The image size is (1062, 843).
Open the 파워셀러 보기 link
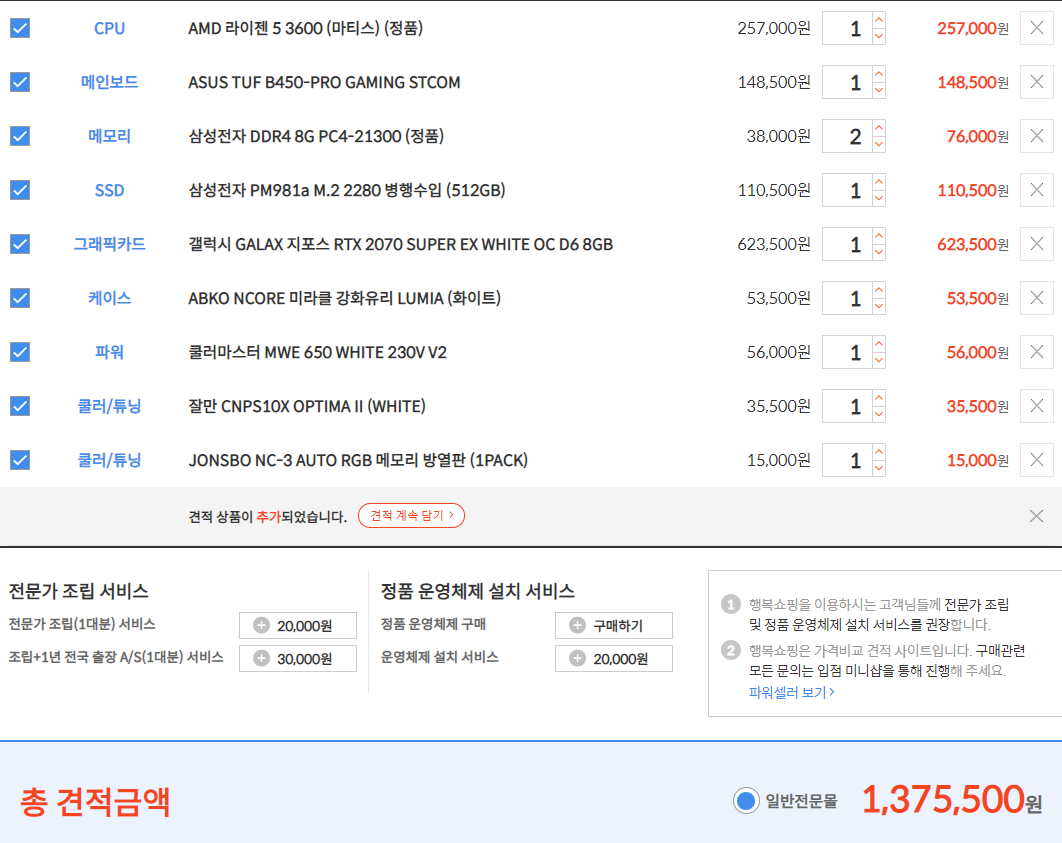click(x=791, y=692)
